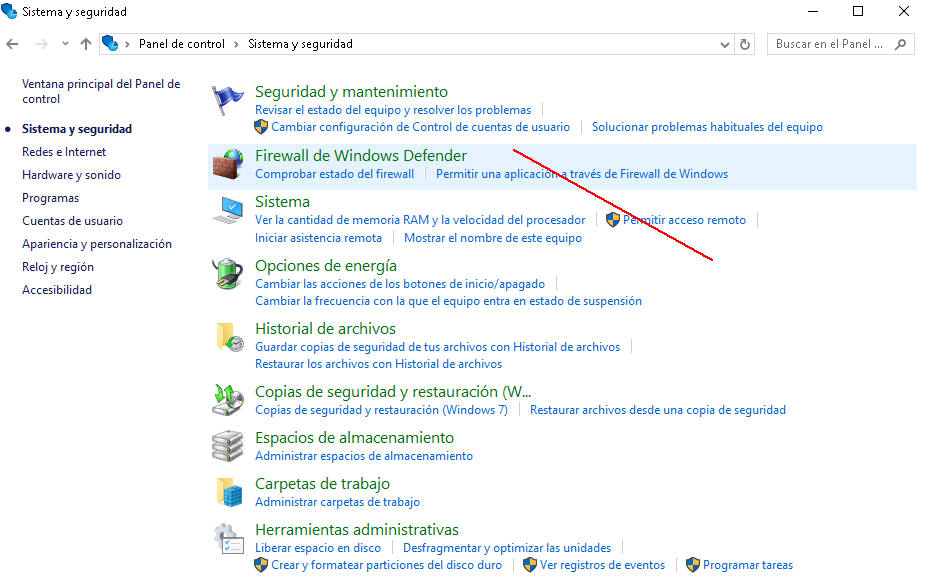This screenshot has width=925, height=587.
Task: Click Administrar espacios de almacenamiento
Action: pos(363,457)
